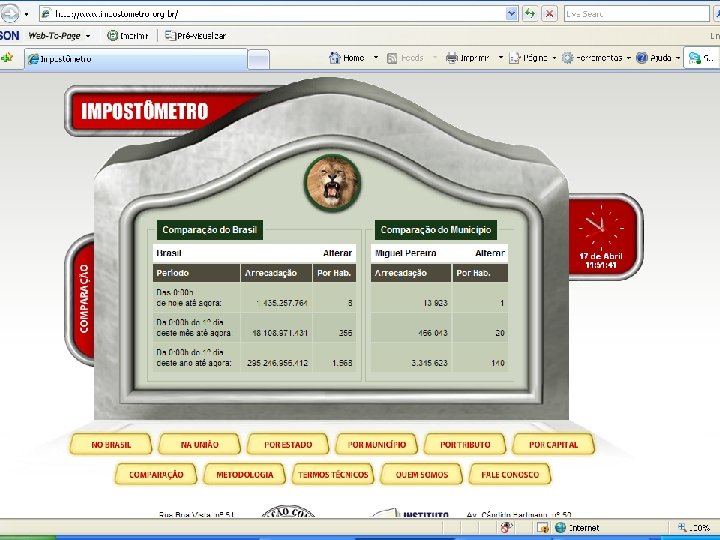Click the QUEM SOMOS button

[x=422, y=474]
